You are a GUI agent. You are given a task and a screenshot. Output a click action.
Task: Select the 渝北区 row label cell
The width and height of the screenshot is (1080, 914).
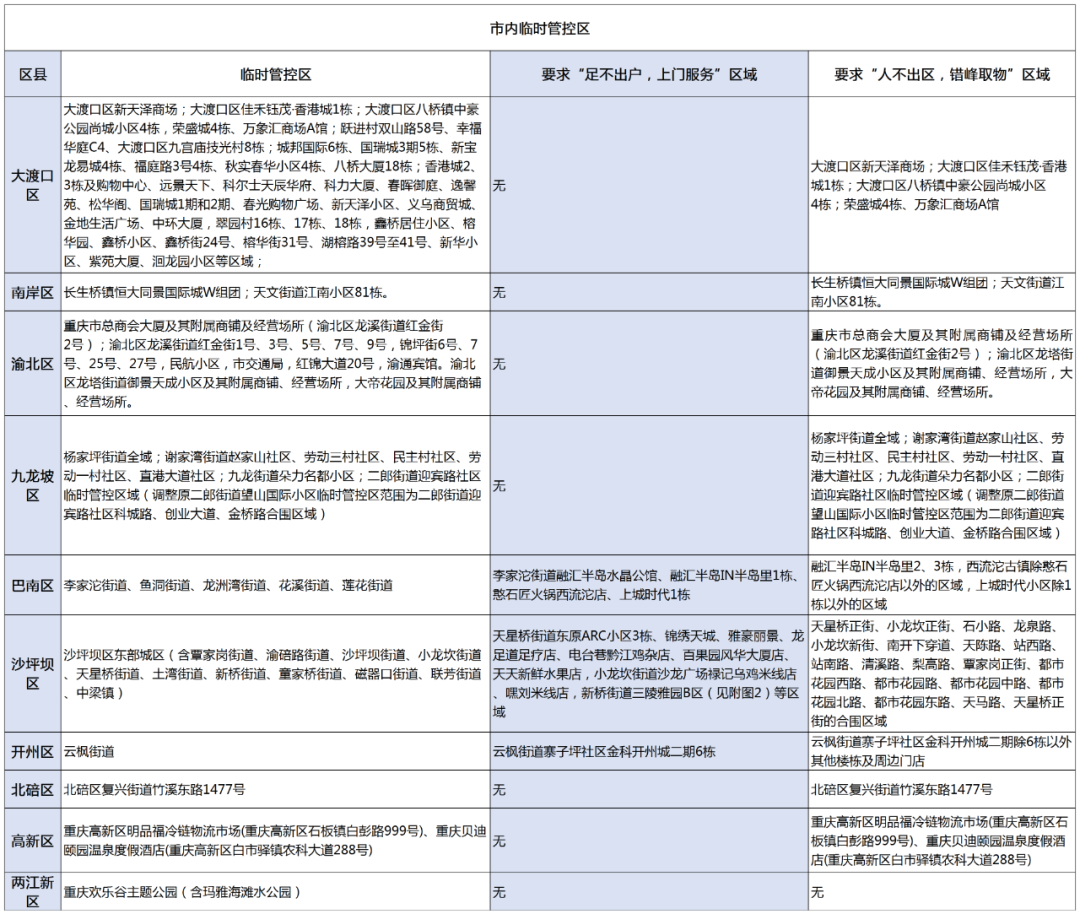pos(32,364)
